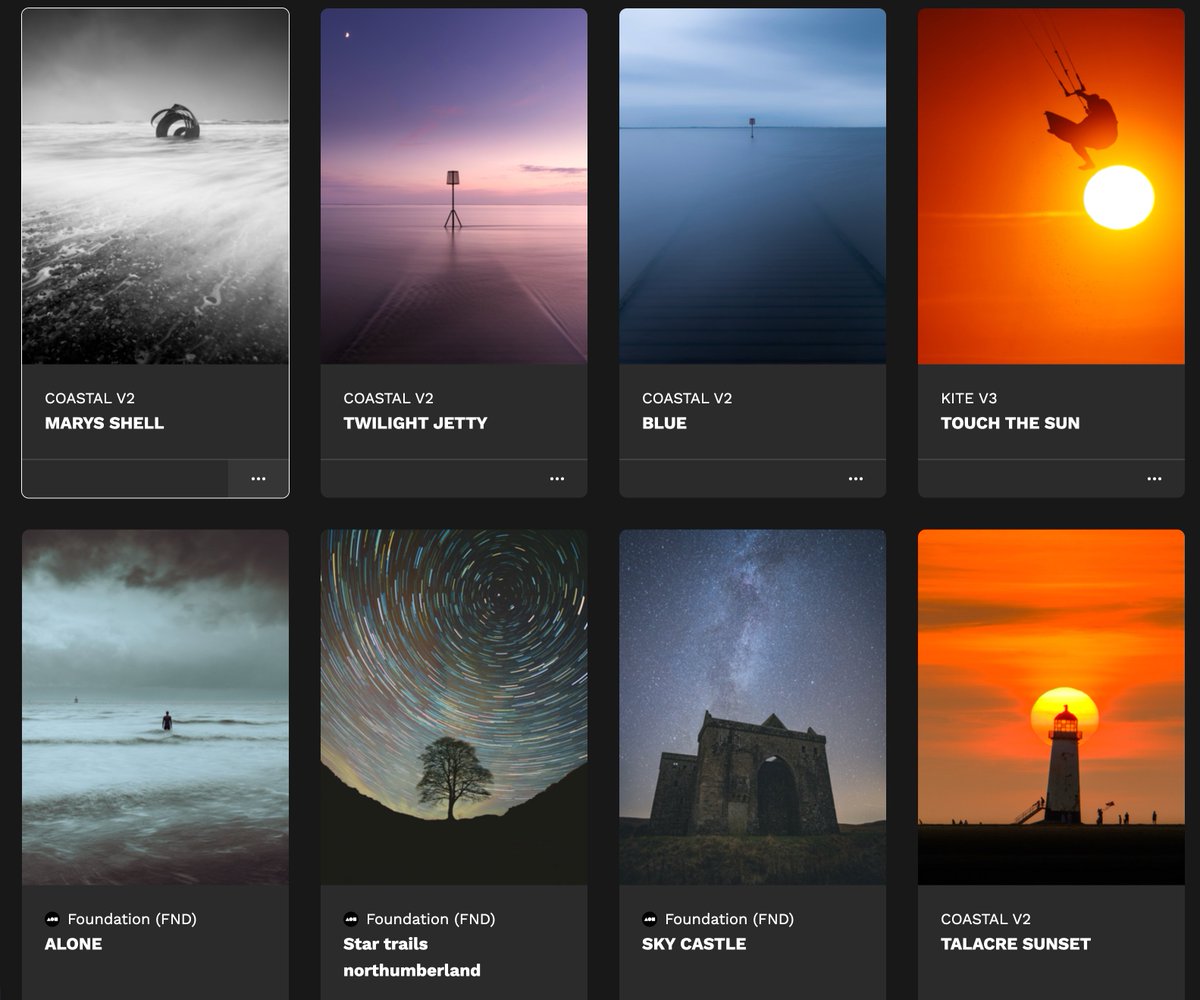Click the KITE V3 collection label

pos(969,398)
